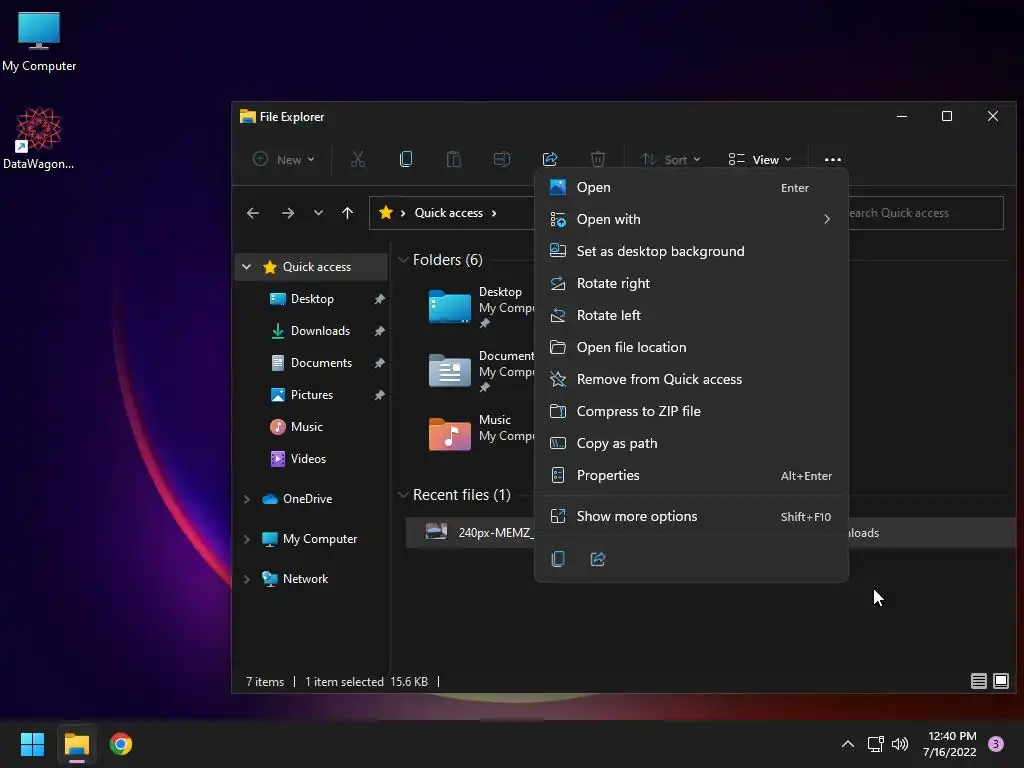Expand the My Computer tree node
Screen dimensions: 1024x768
(246, 539)
